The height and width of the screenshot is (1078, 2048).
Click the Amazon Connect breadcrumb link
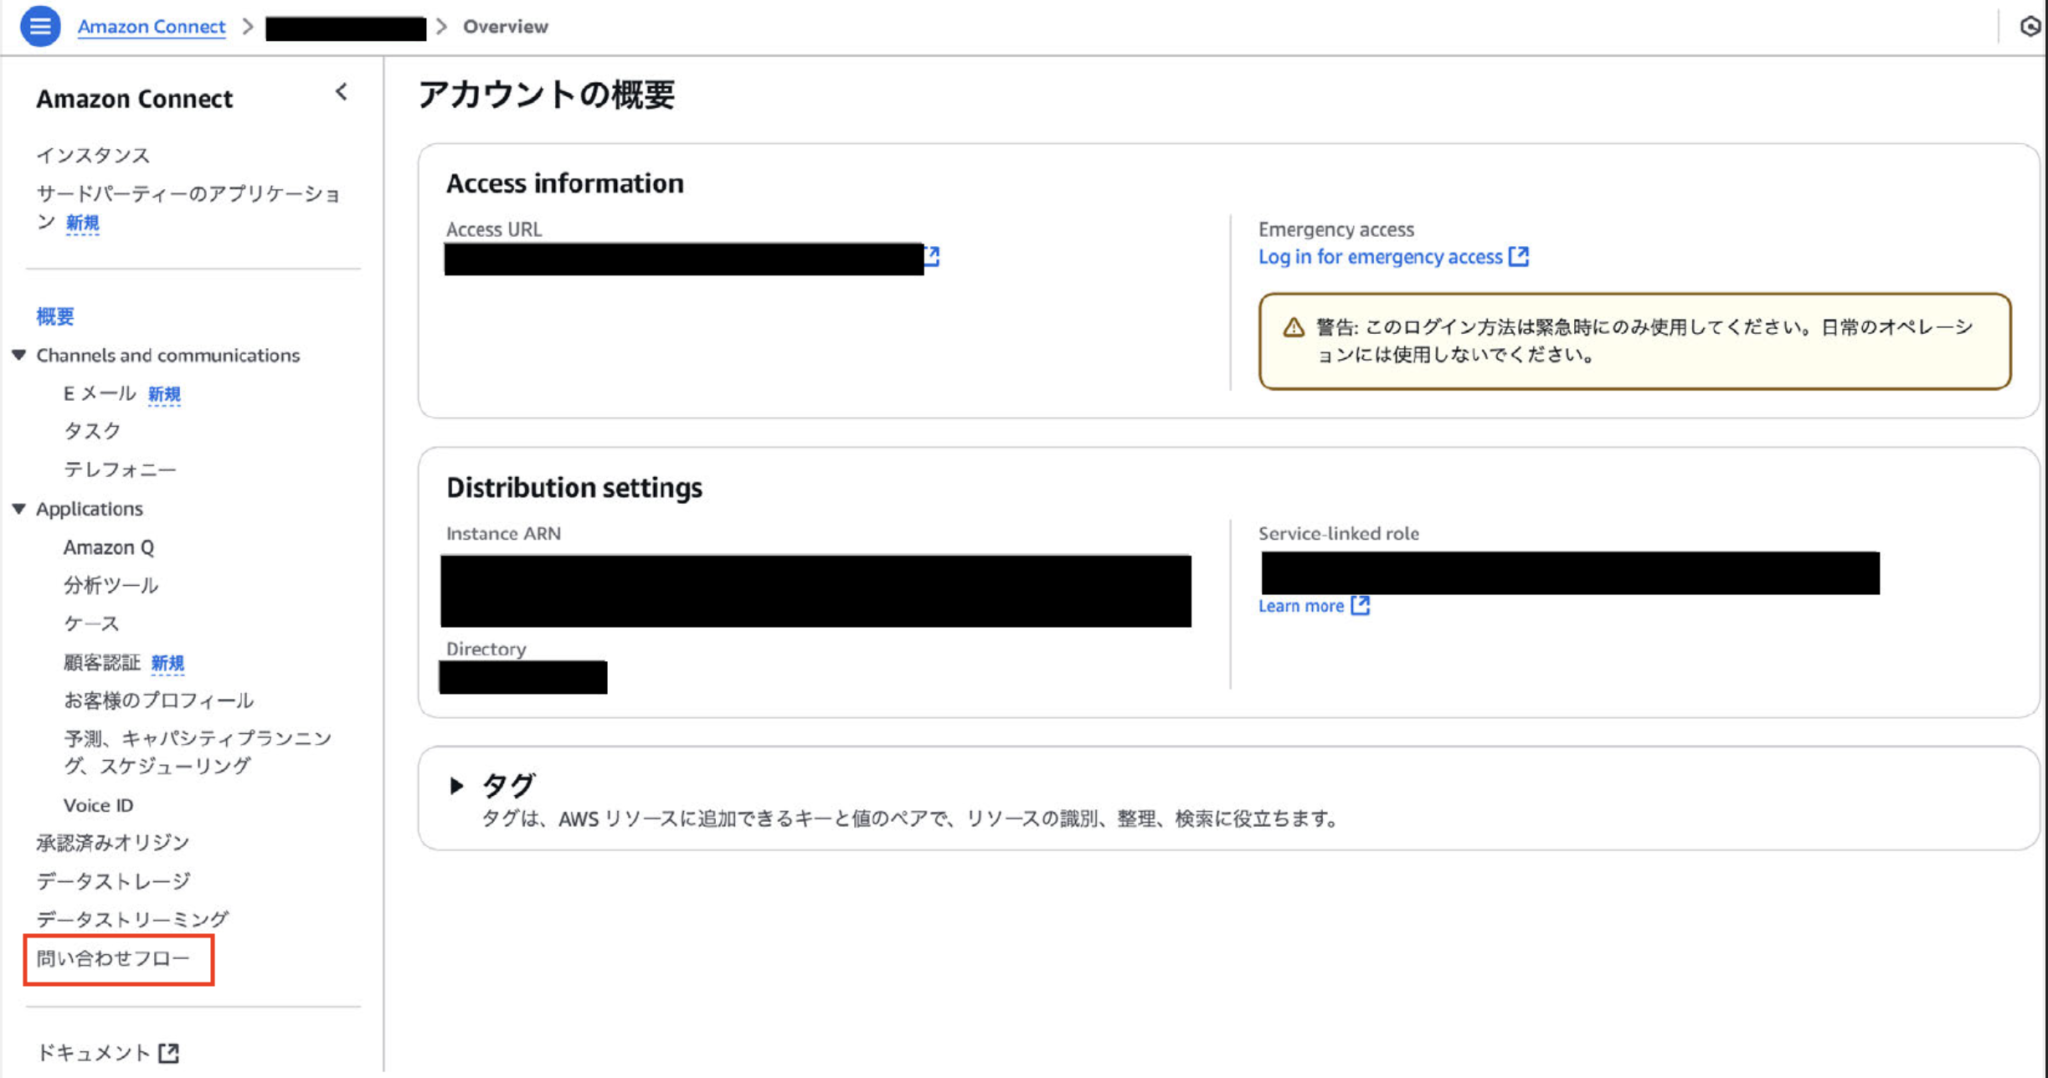pyautogui.click(x=151, y=26)
